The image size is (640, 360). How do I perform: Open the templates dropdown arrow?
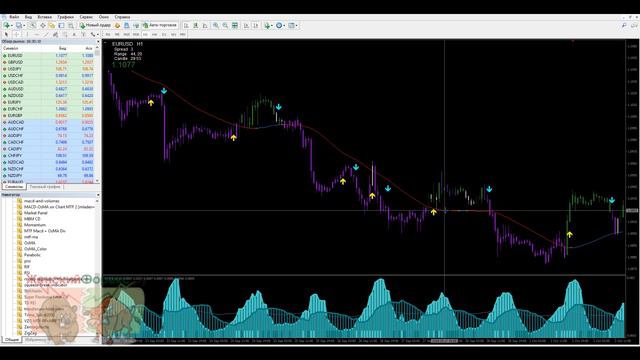[x=297, y=26]
